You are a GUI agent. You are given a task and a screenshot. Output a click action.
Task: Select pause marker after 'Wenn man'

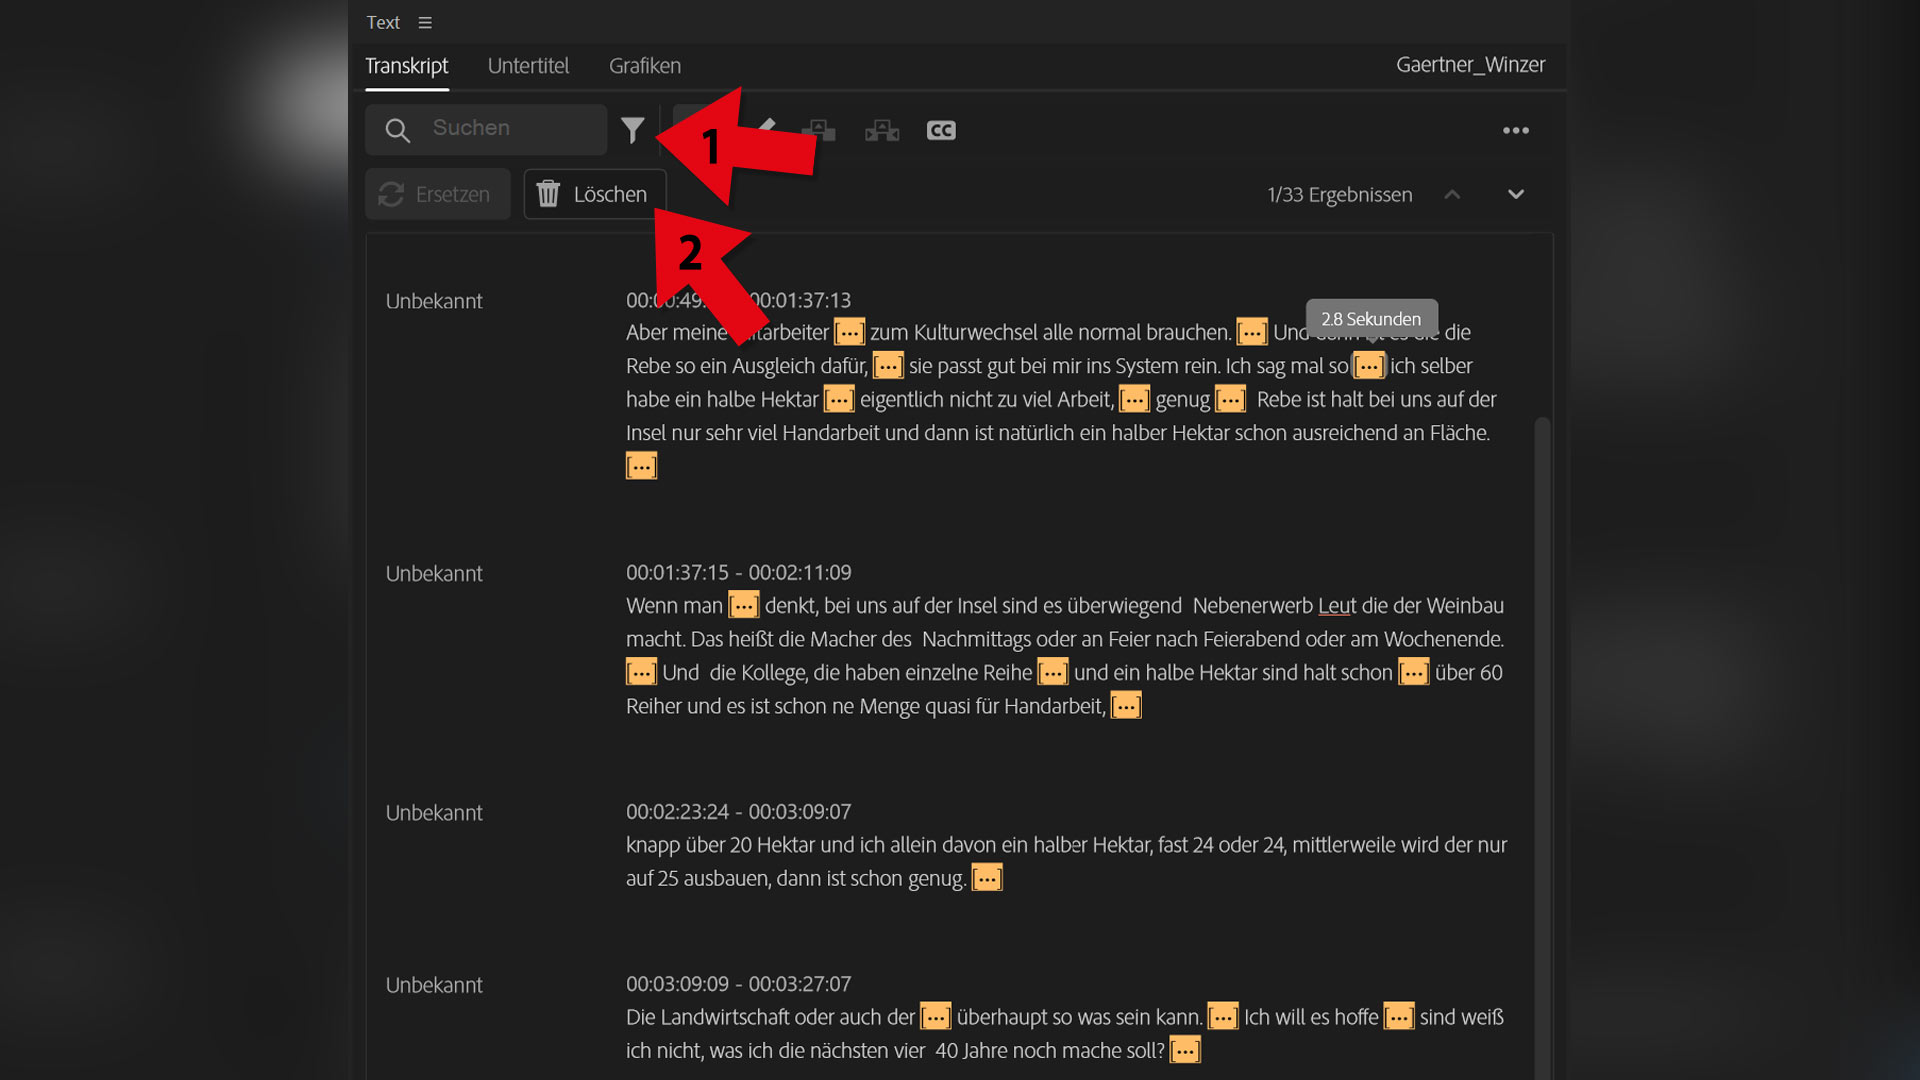pos(743,605)
